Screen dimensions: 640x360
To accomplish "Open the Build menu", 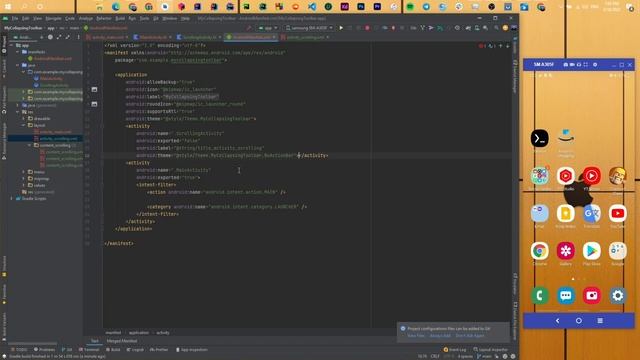I will point(120,18).
